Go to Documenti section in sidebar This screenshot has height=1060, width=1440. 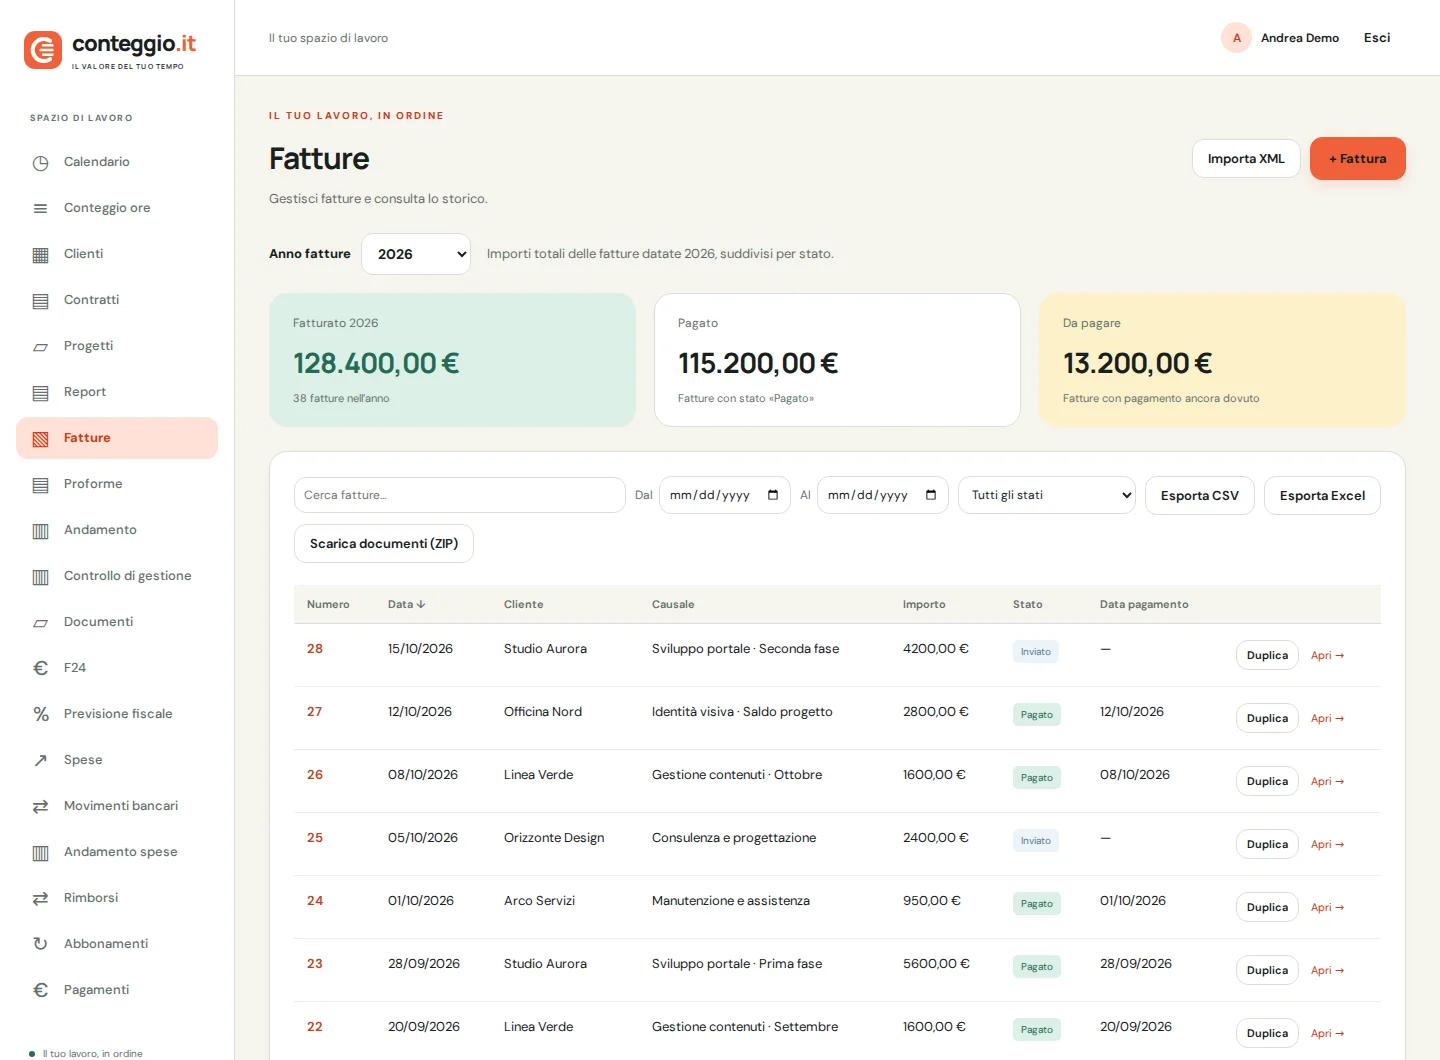(117, 622)
